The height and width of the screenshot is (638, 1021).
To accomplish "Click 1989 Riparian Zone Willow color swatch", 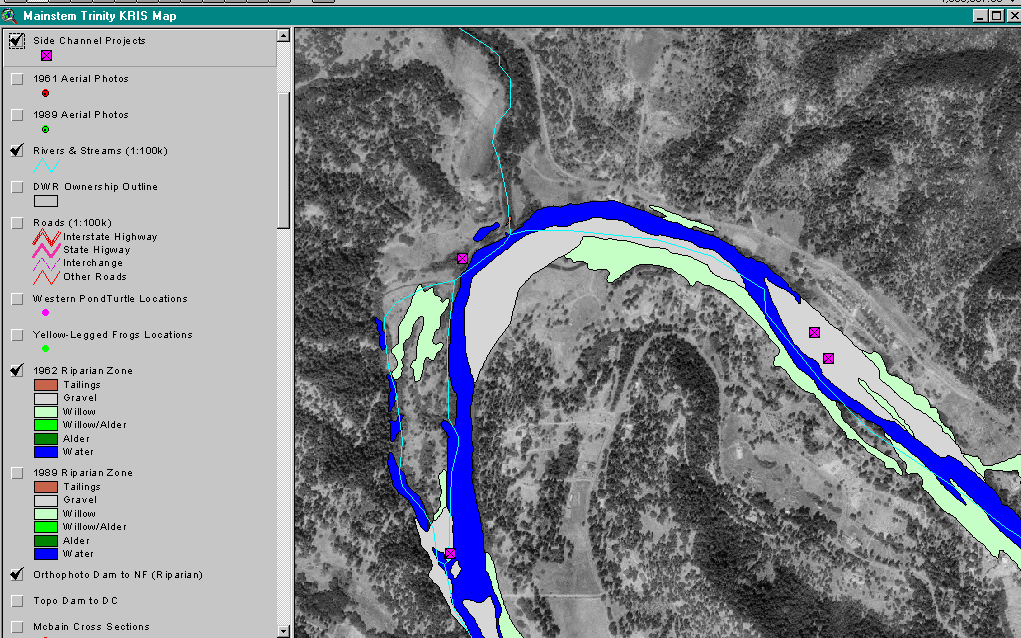I will pyautogui.click(x=46, y=514).
